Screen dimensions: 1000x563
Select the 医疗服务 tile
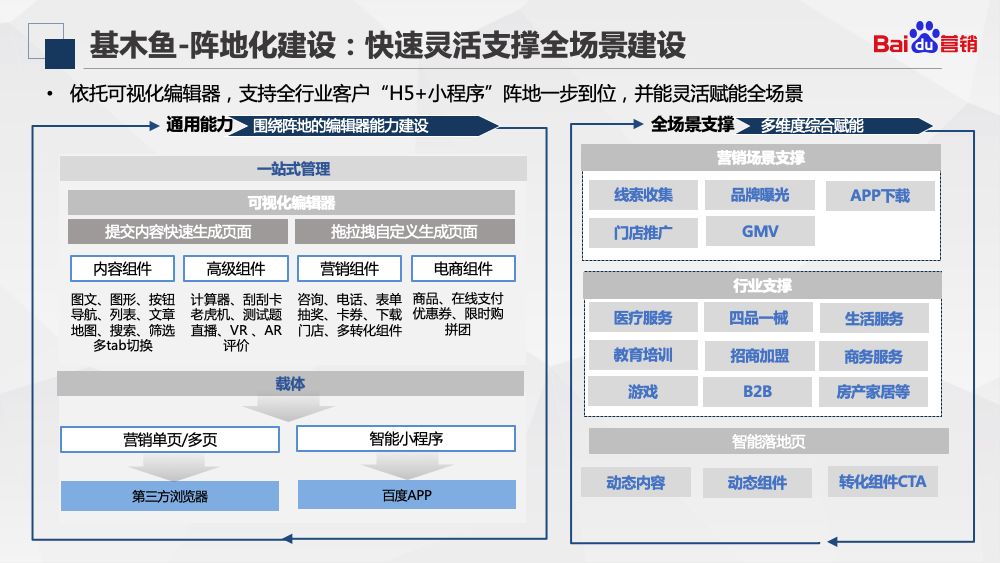(x=643, y=318)
